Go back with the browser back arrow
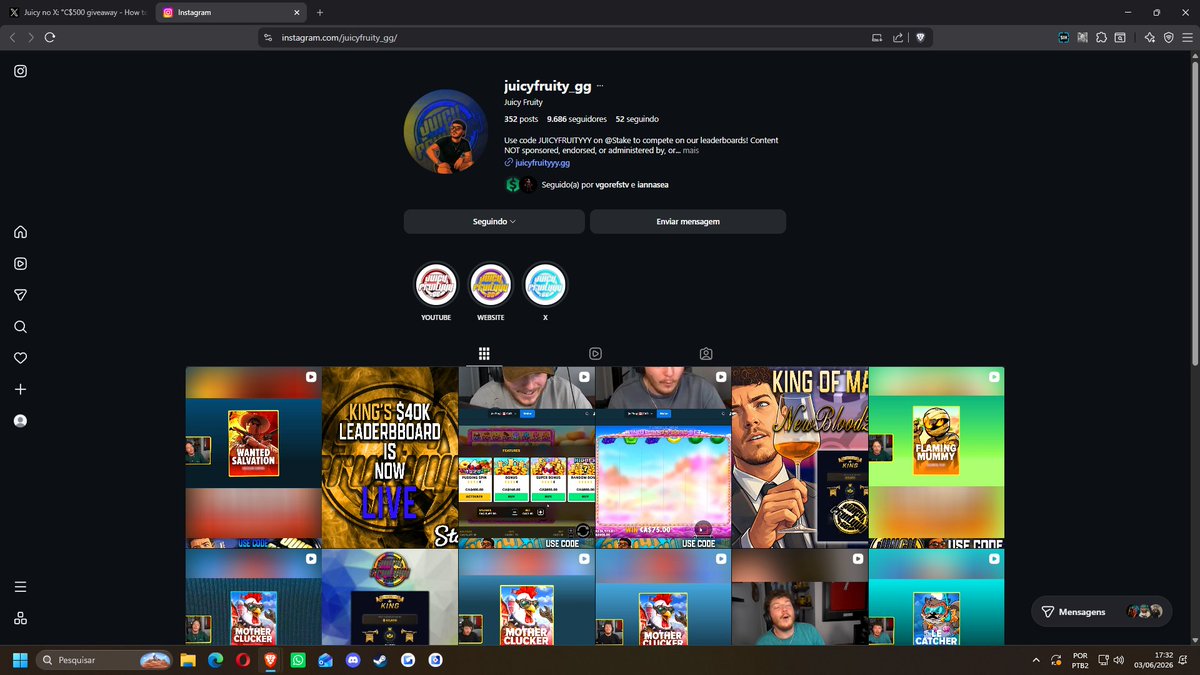Viewport: 1200px width, 675px height. [x=12, y=37]
